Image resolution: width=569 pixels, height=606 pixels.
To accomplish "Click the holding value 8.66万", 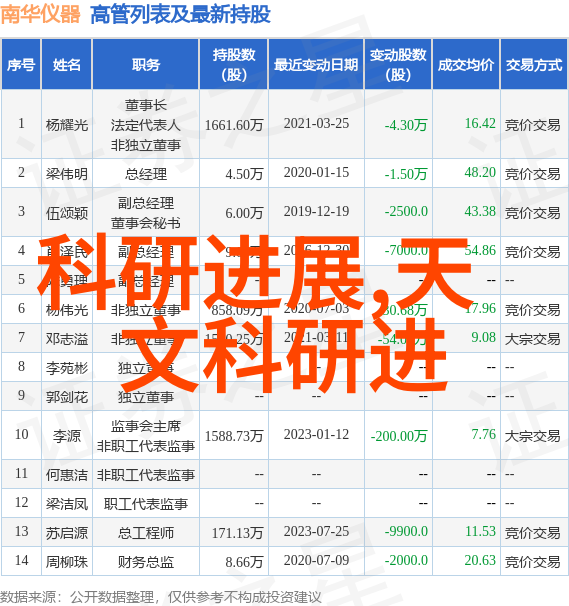I will pos(244,562).
